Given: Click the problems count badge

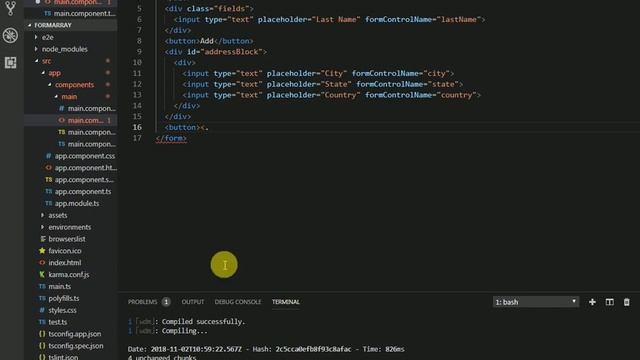Looking at the screenshot, I should coord(166,302).
